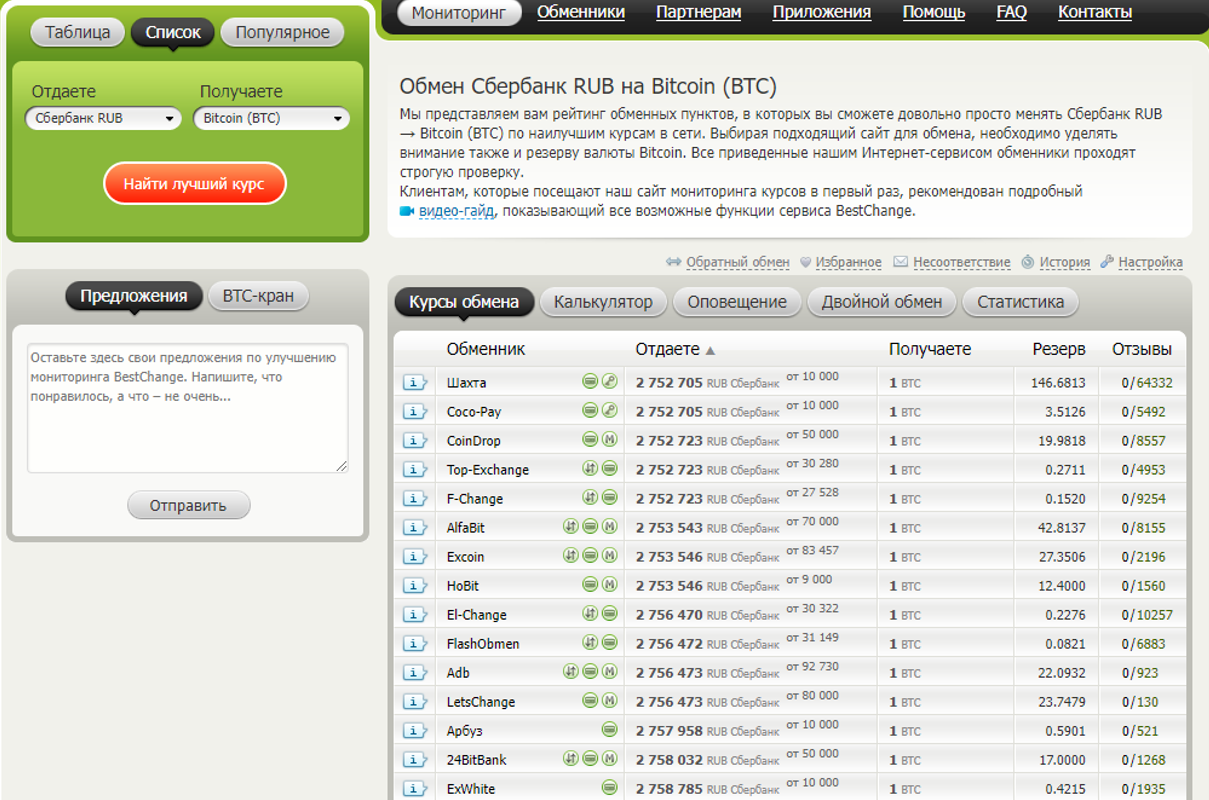The image size is (1209, 800).
Task: Open El-Change reviews 0/10257
Action: [1147, 614]
